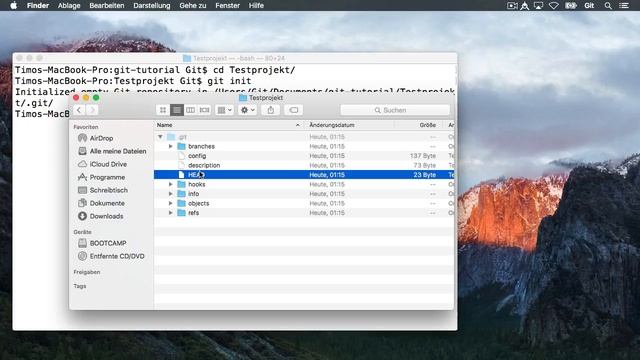Click the Terminal window git init line

(x=133, y=81)
